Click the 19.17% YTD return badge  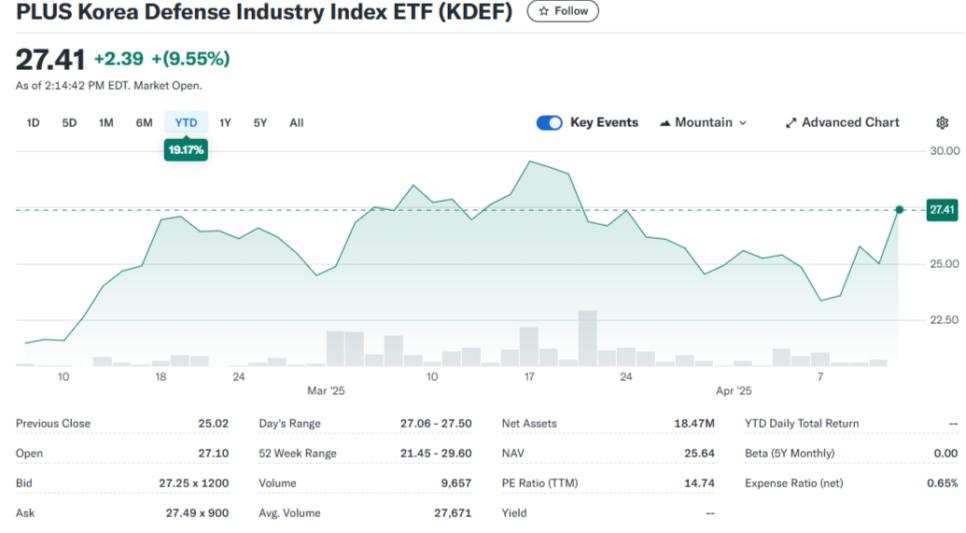tap(185, 150)
